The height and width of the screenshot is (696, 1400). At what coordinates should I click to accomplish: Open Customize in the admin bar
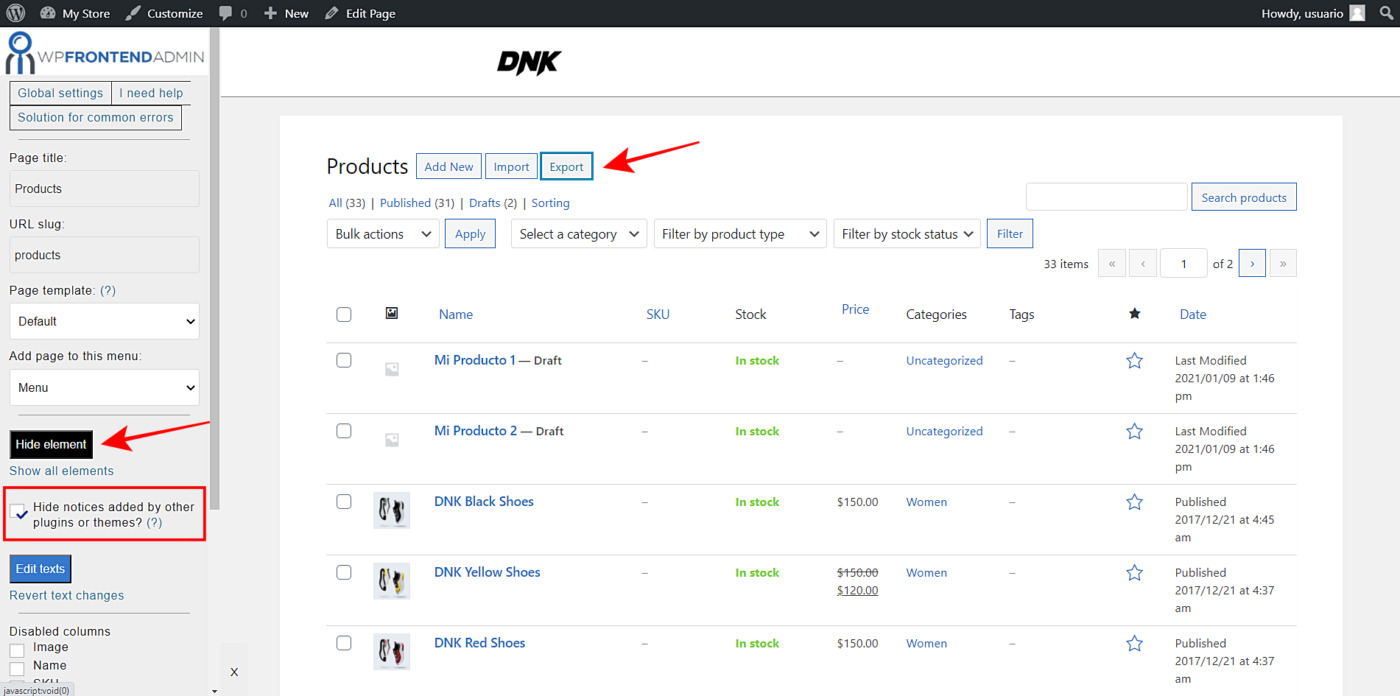click(164, 13)
